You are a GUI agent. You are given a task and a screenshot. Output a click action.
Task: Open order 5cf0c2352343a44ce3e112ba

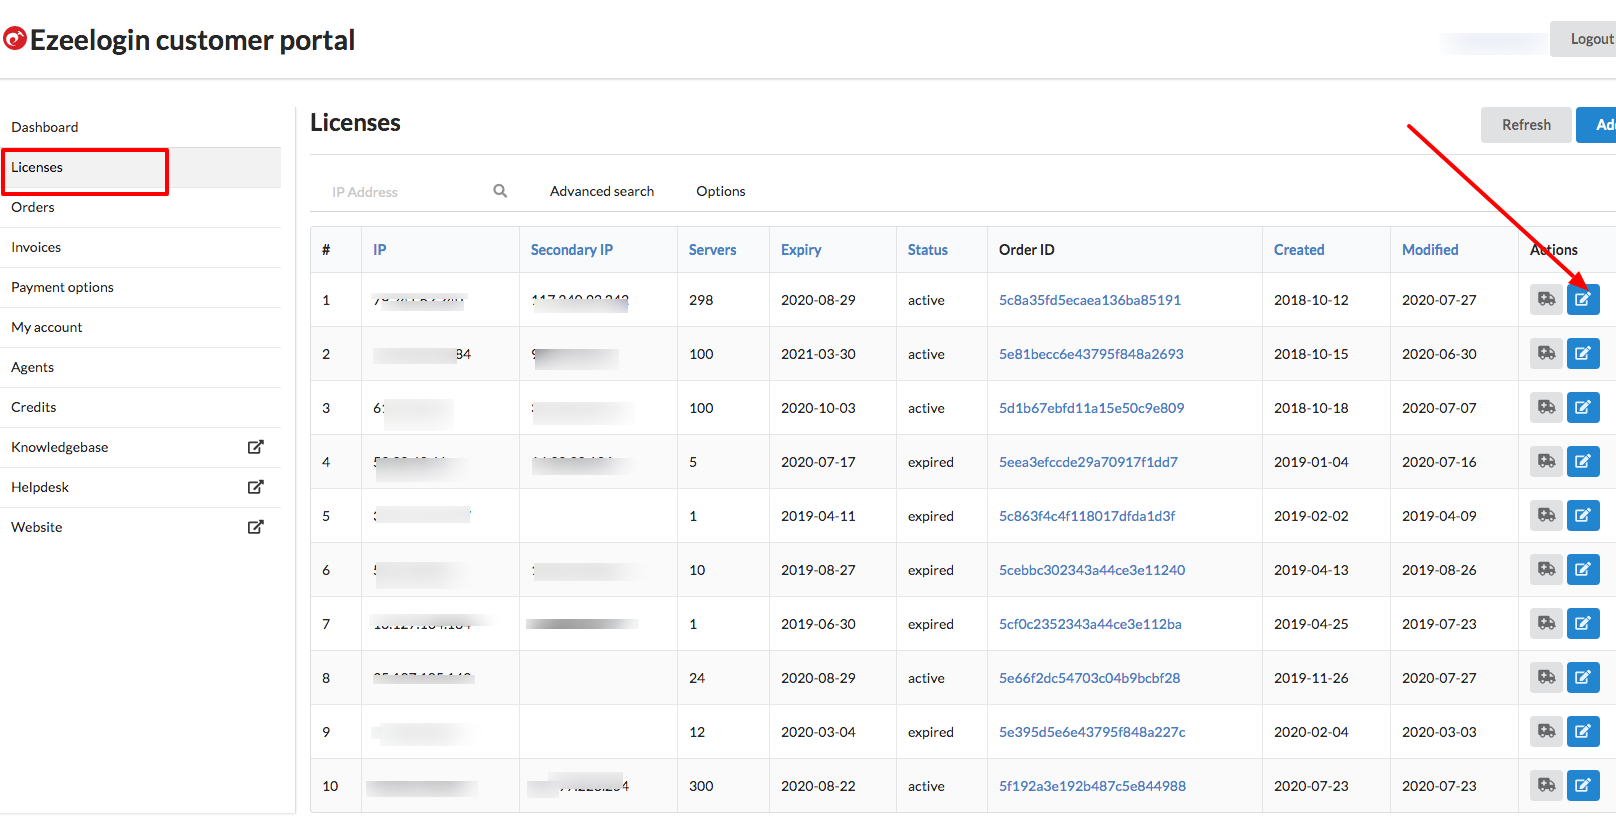(x=1091, y=624)
